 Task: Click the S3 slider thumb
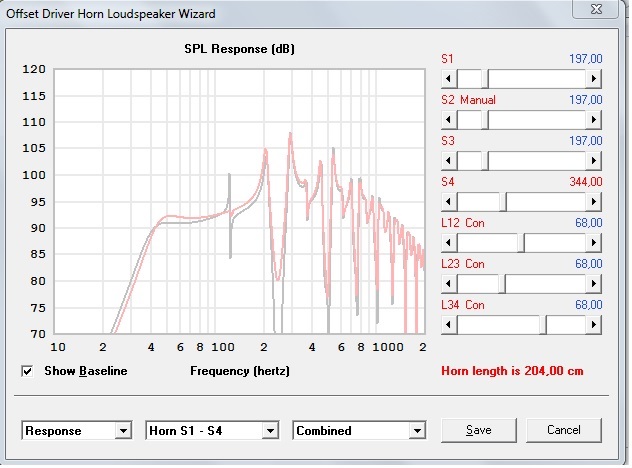pyautogui.click(x=485, y=161)
